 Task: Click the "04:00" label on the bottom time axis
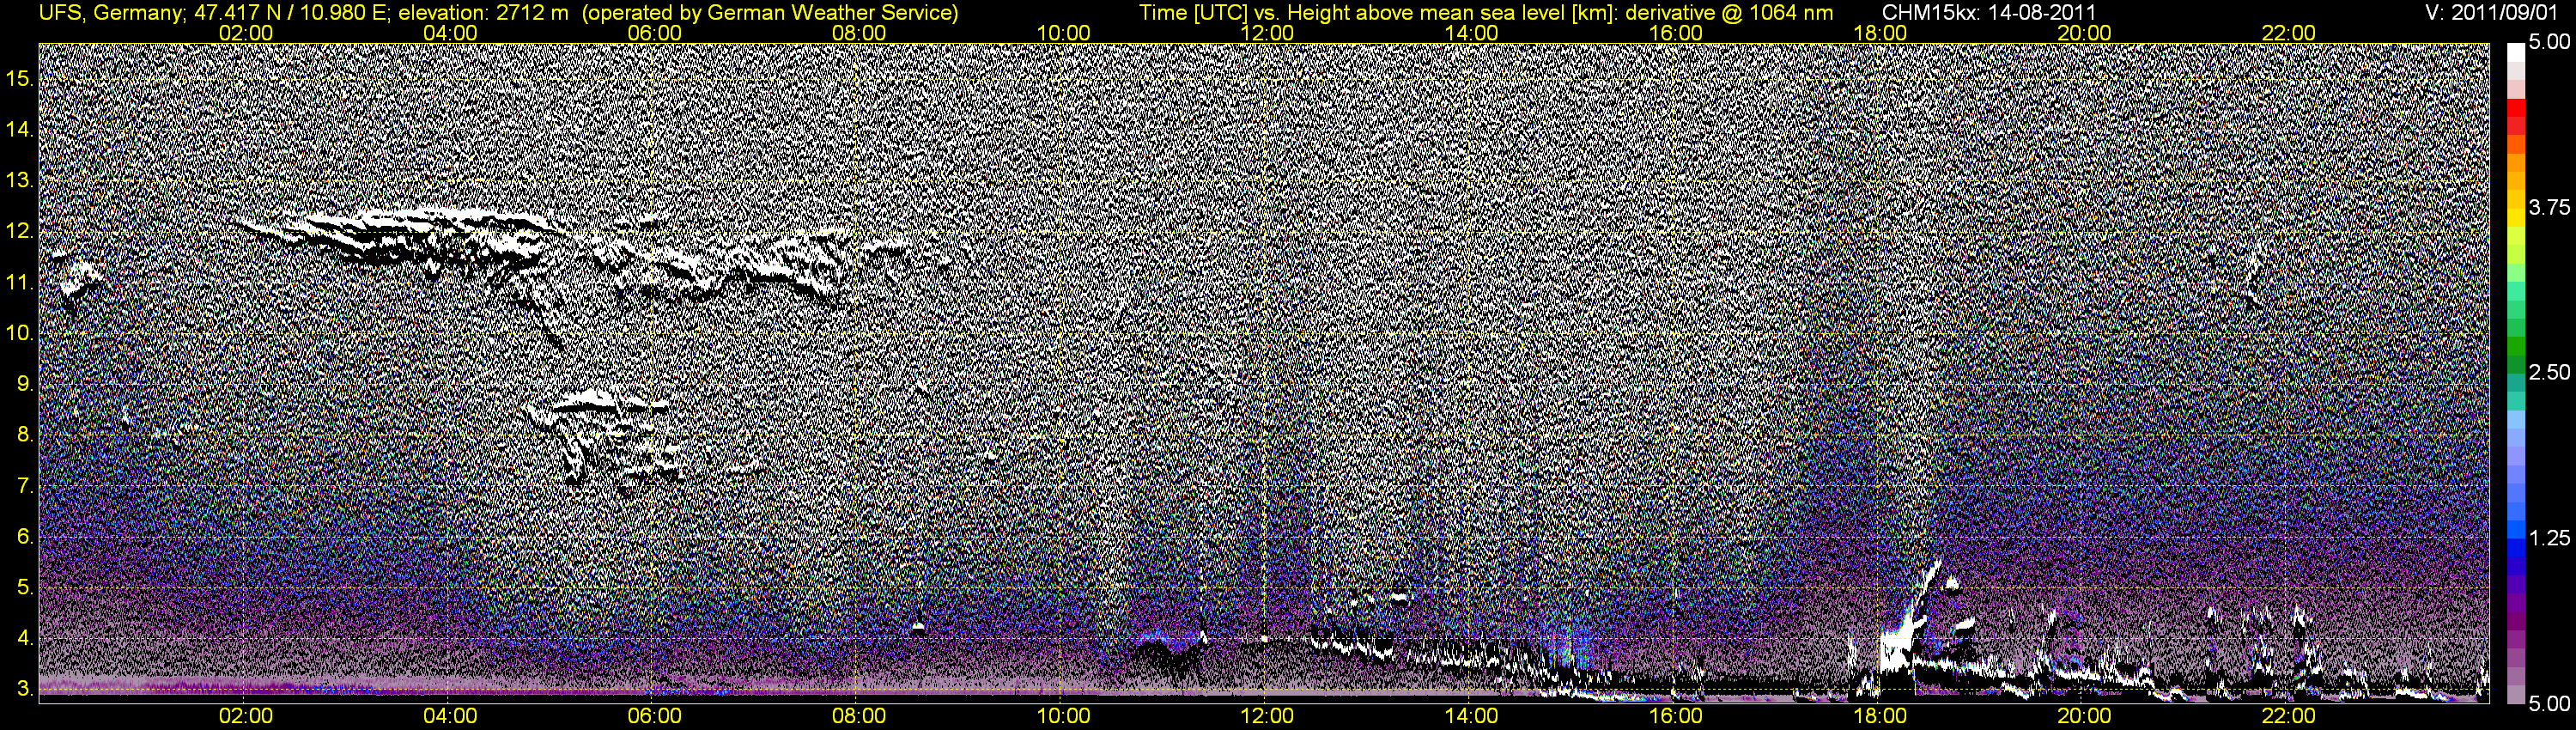(450, 716)
